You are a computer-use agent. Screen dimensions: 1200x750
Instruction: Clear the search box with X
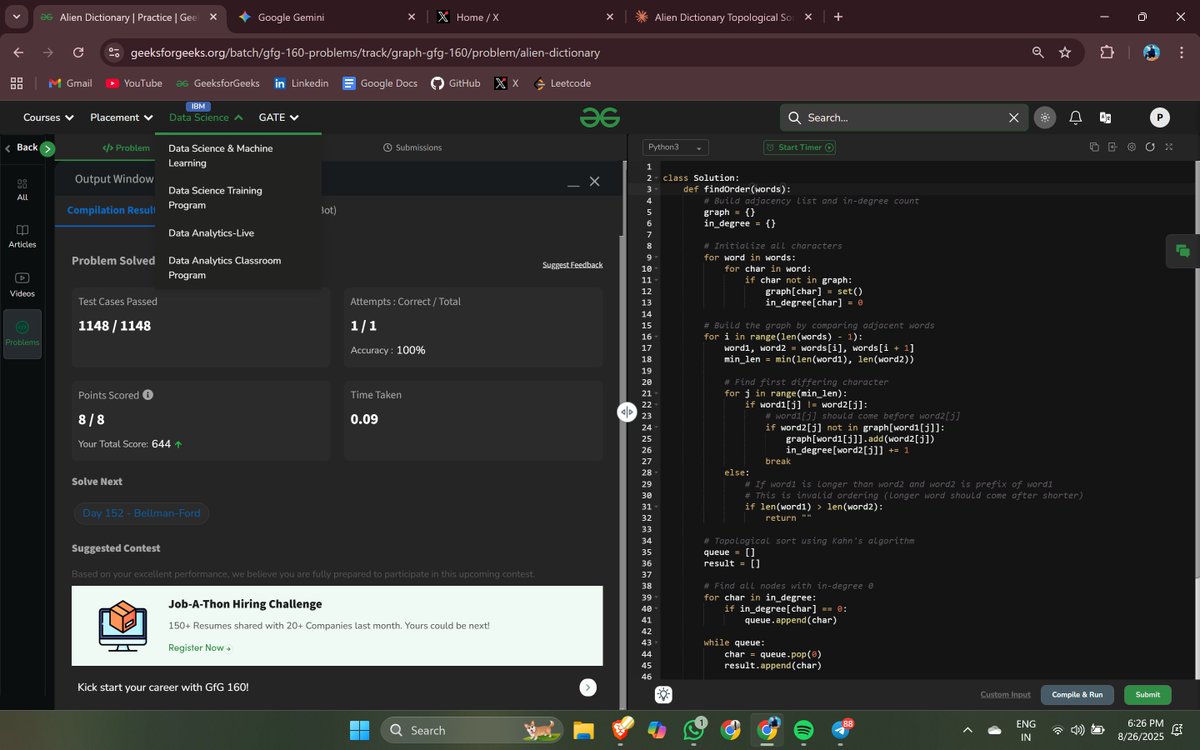tap(1014, 118)
